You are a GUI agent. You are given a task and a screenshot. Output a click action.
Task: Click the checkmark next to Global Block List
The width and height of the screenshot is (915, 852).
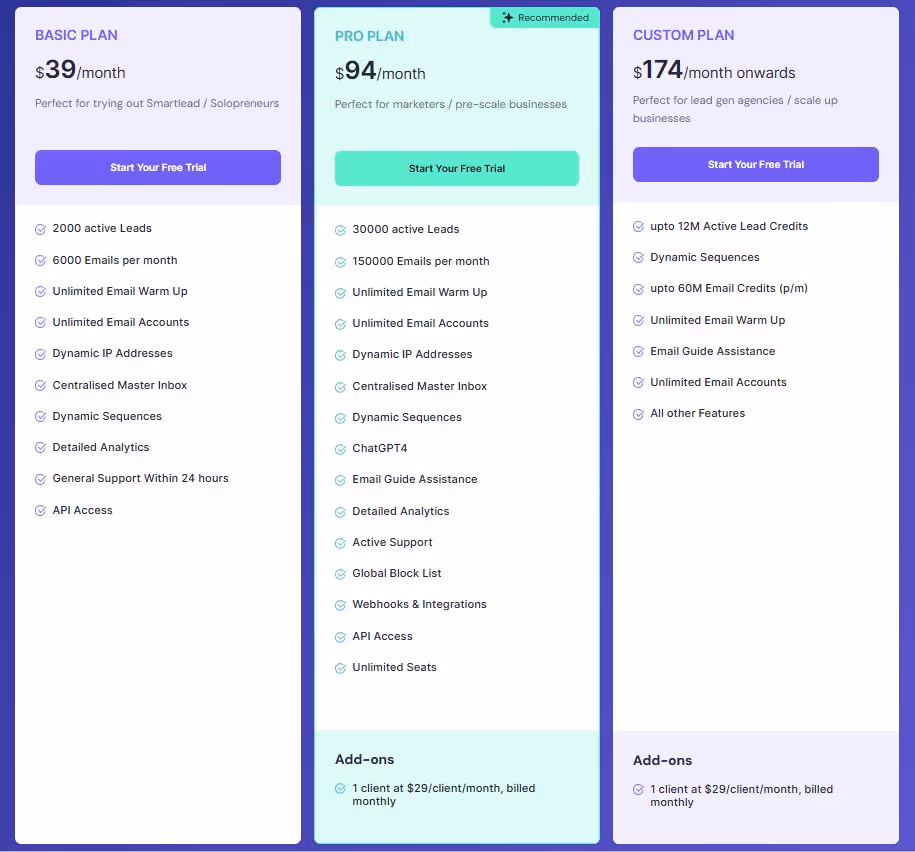pos(339,573)
